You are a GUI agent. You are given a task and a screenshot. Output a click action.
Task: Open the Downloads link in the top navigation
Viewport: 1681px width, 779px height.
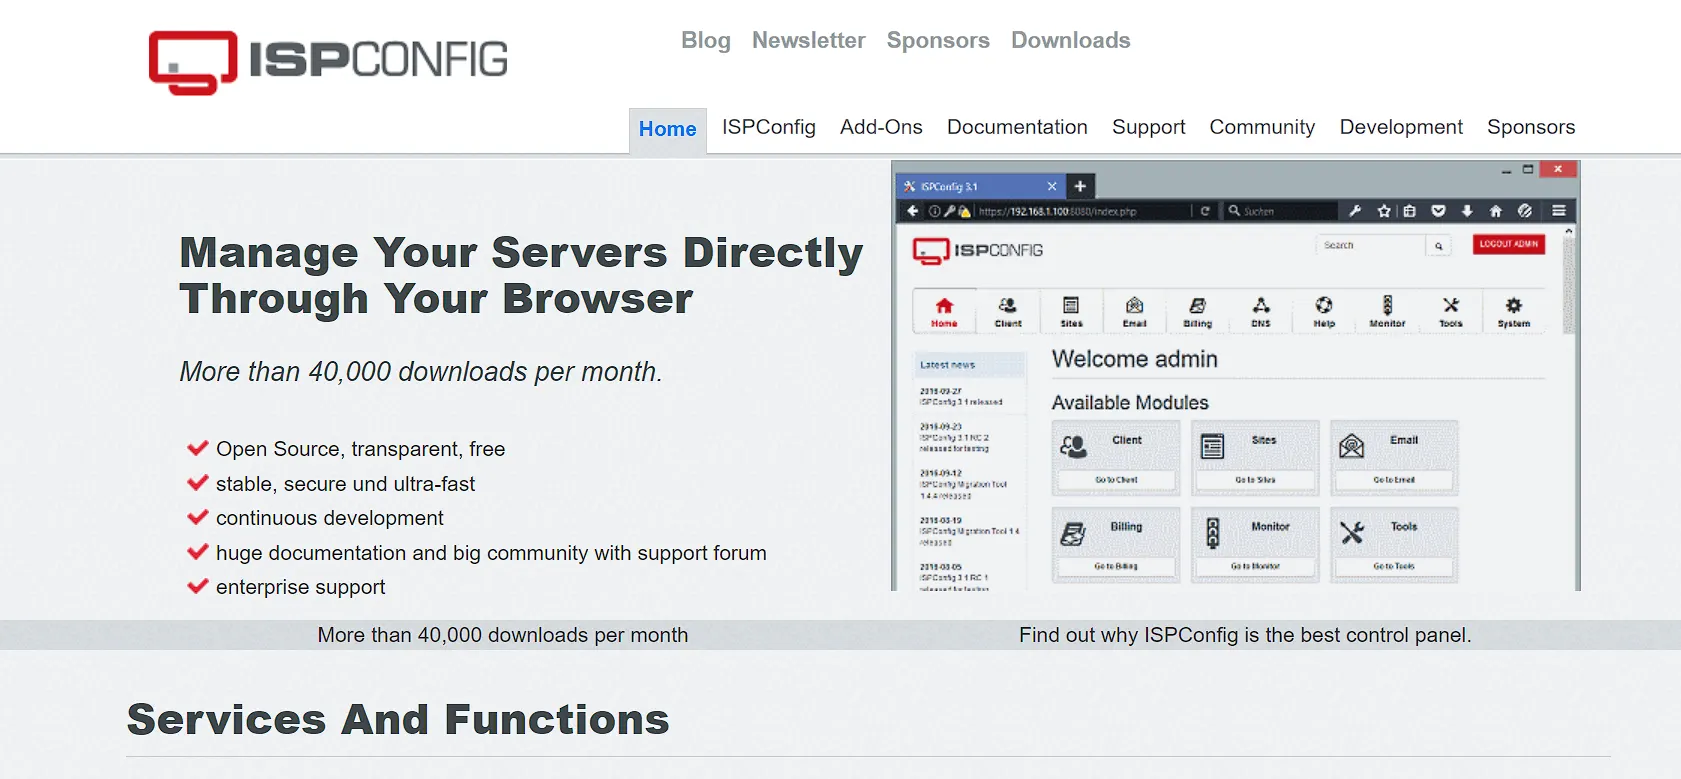1070,40
